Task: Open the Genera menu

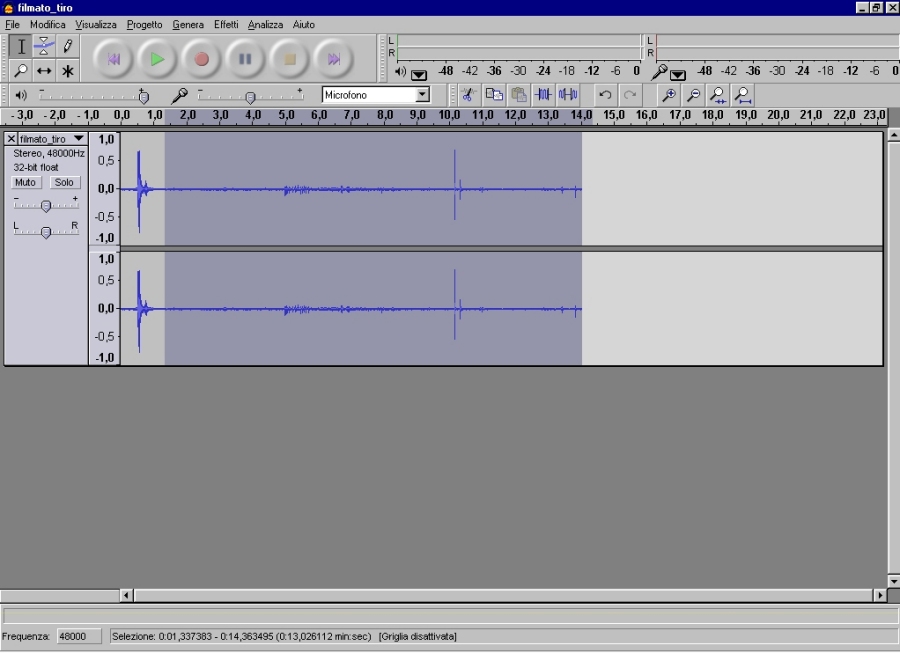Action: coord(188,25)
